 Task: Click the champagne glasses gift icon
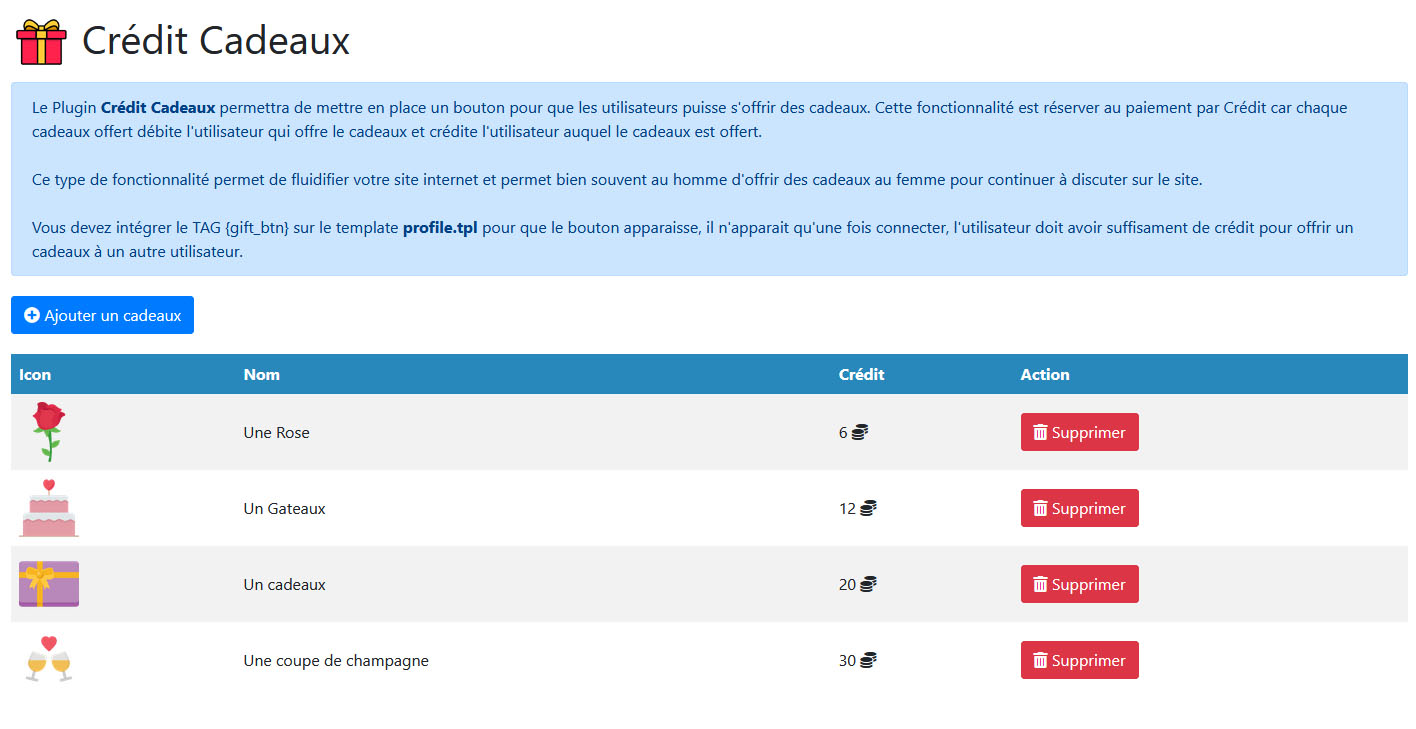point(48,659)
